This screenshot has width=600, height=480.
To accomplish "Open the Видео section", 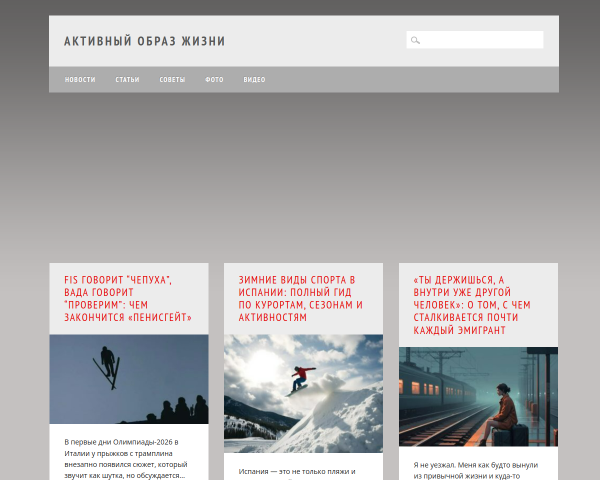I will [254, 80].
